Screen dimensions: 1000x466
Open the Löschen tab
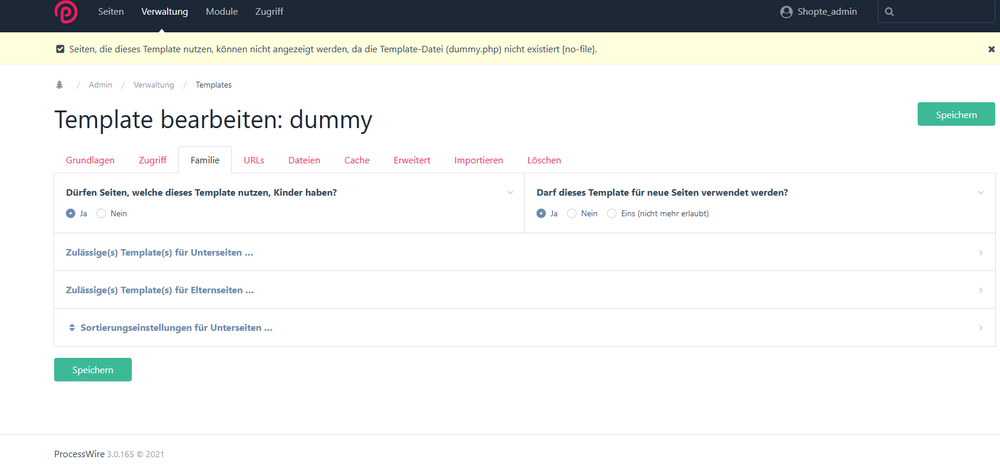coord(544,160)
